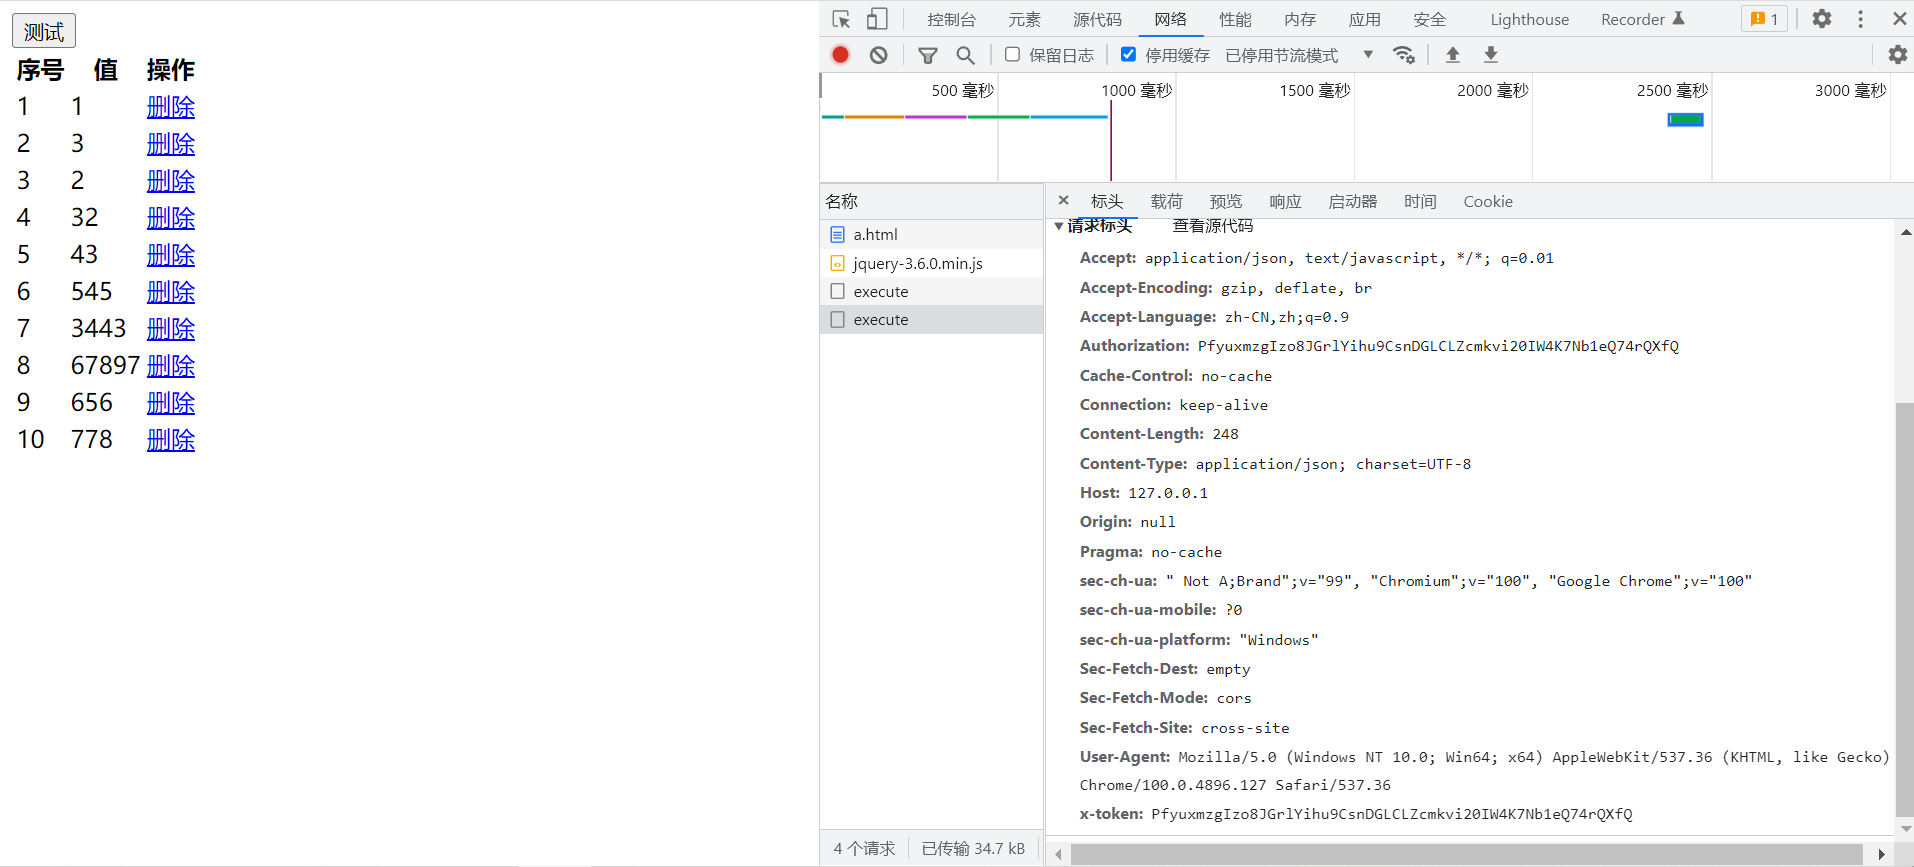Open the 时间 details tab
Viewport: 1914px width, 867px height.
click(1420, 201)
